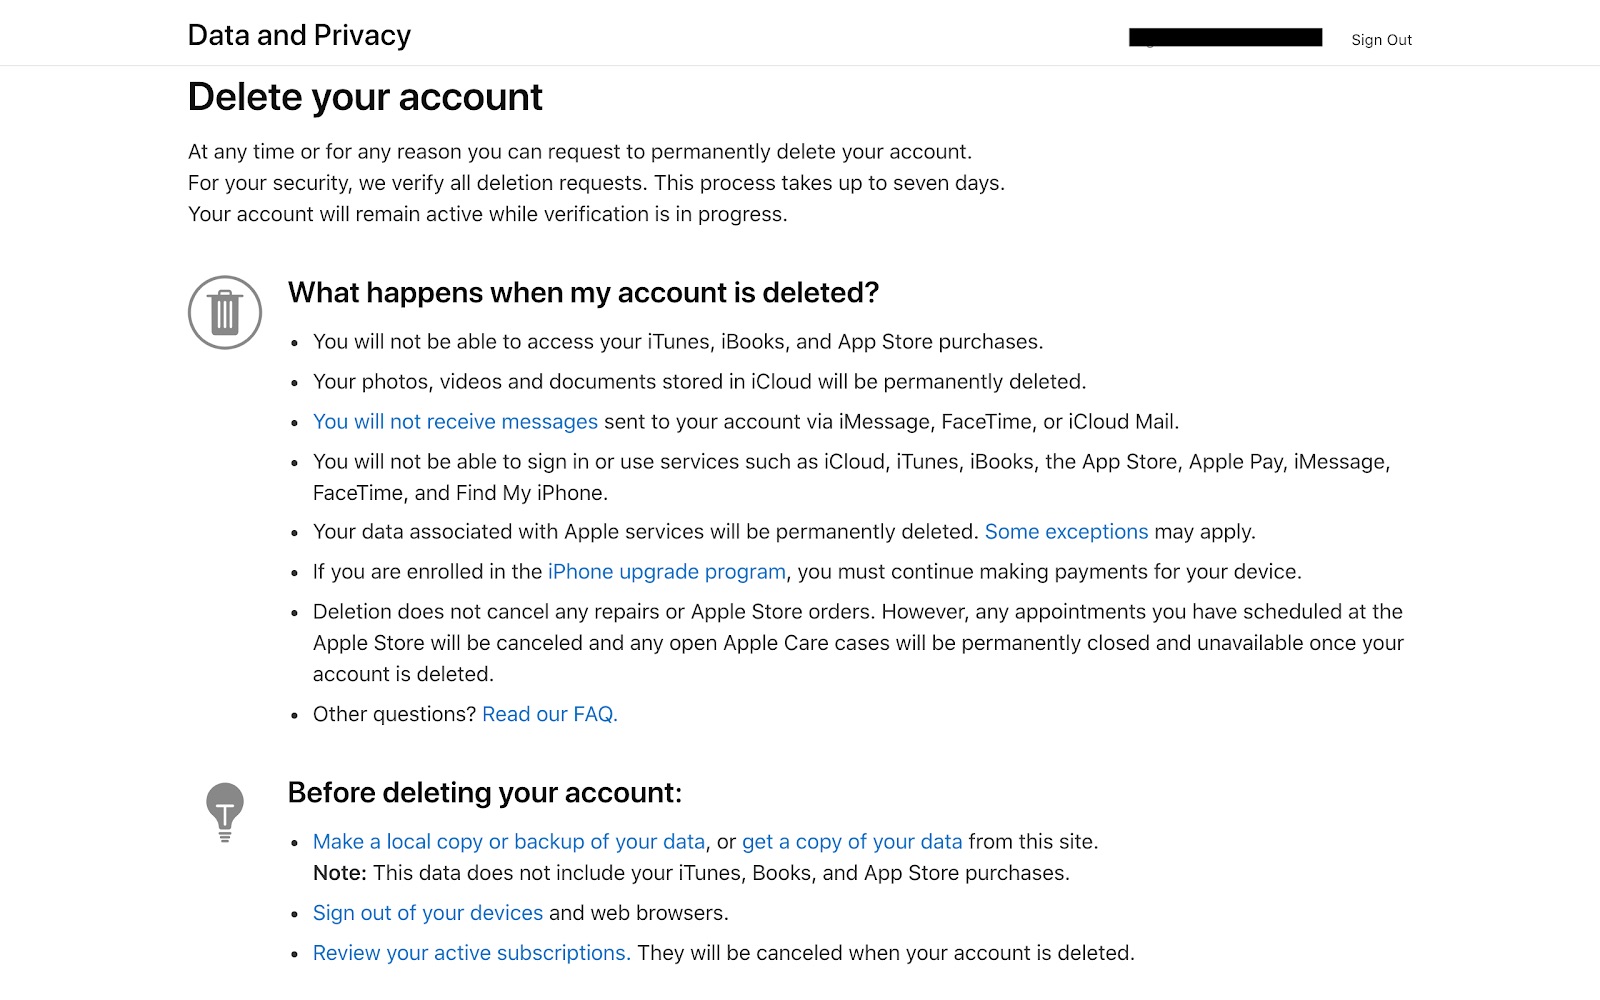This screenshot has width=1600, height=1000.
Task: Click 'Make a local copy or backup' link
Action: point(509,842)
